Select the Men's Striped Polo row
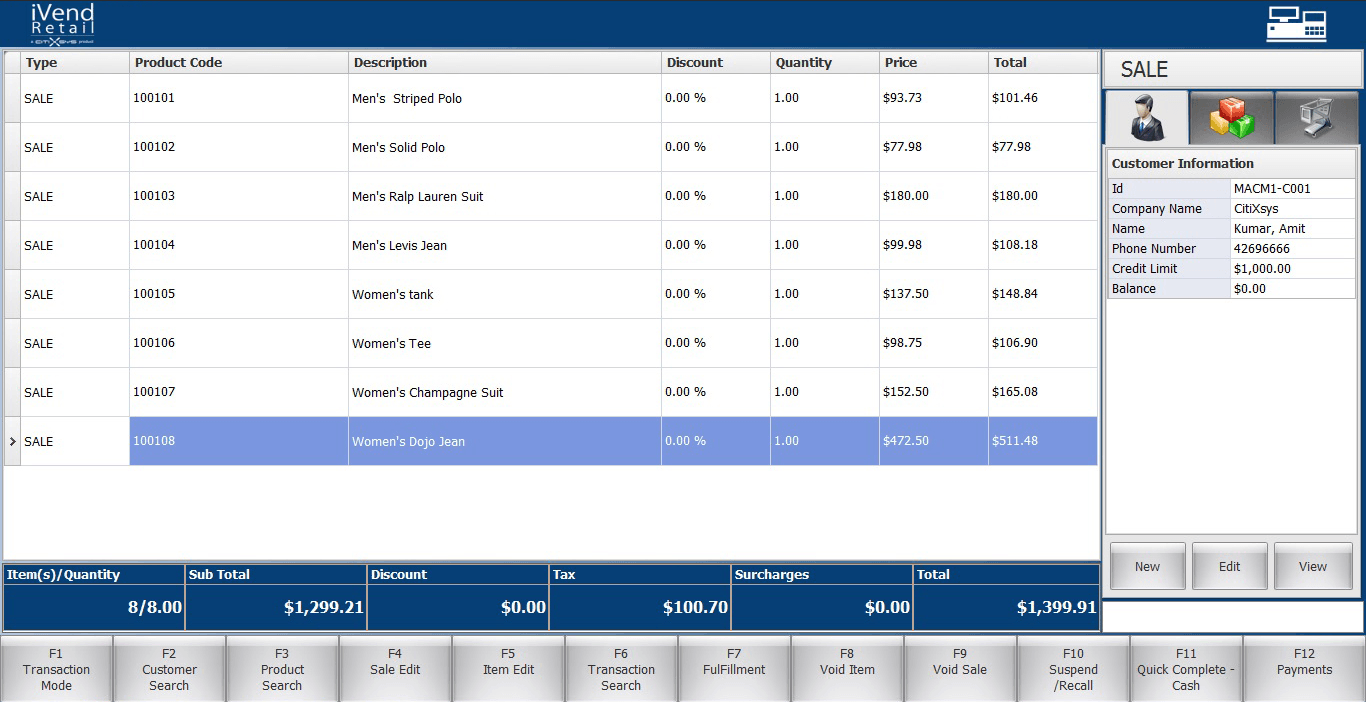 pos(407,98)
